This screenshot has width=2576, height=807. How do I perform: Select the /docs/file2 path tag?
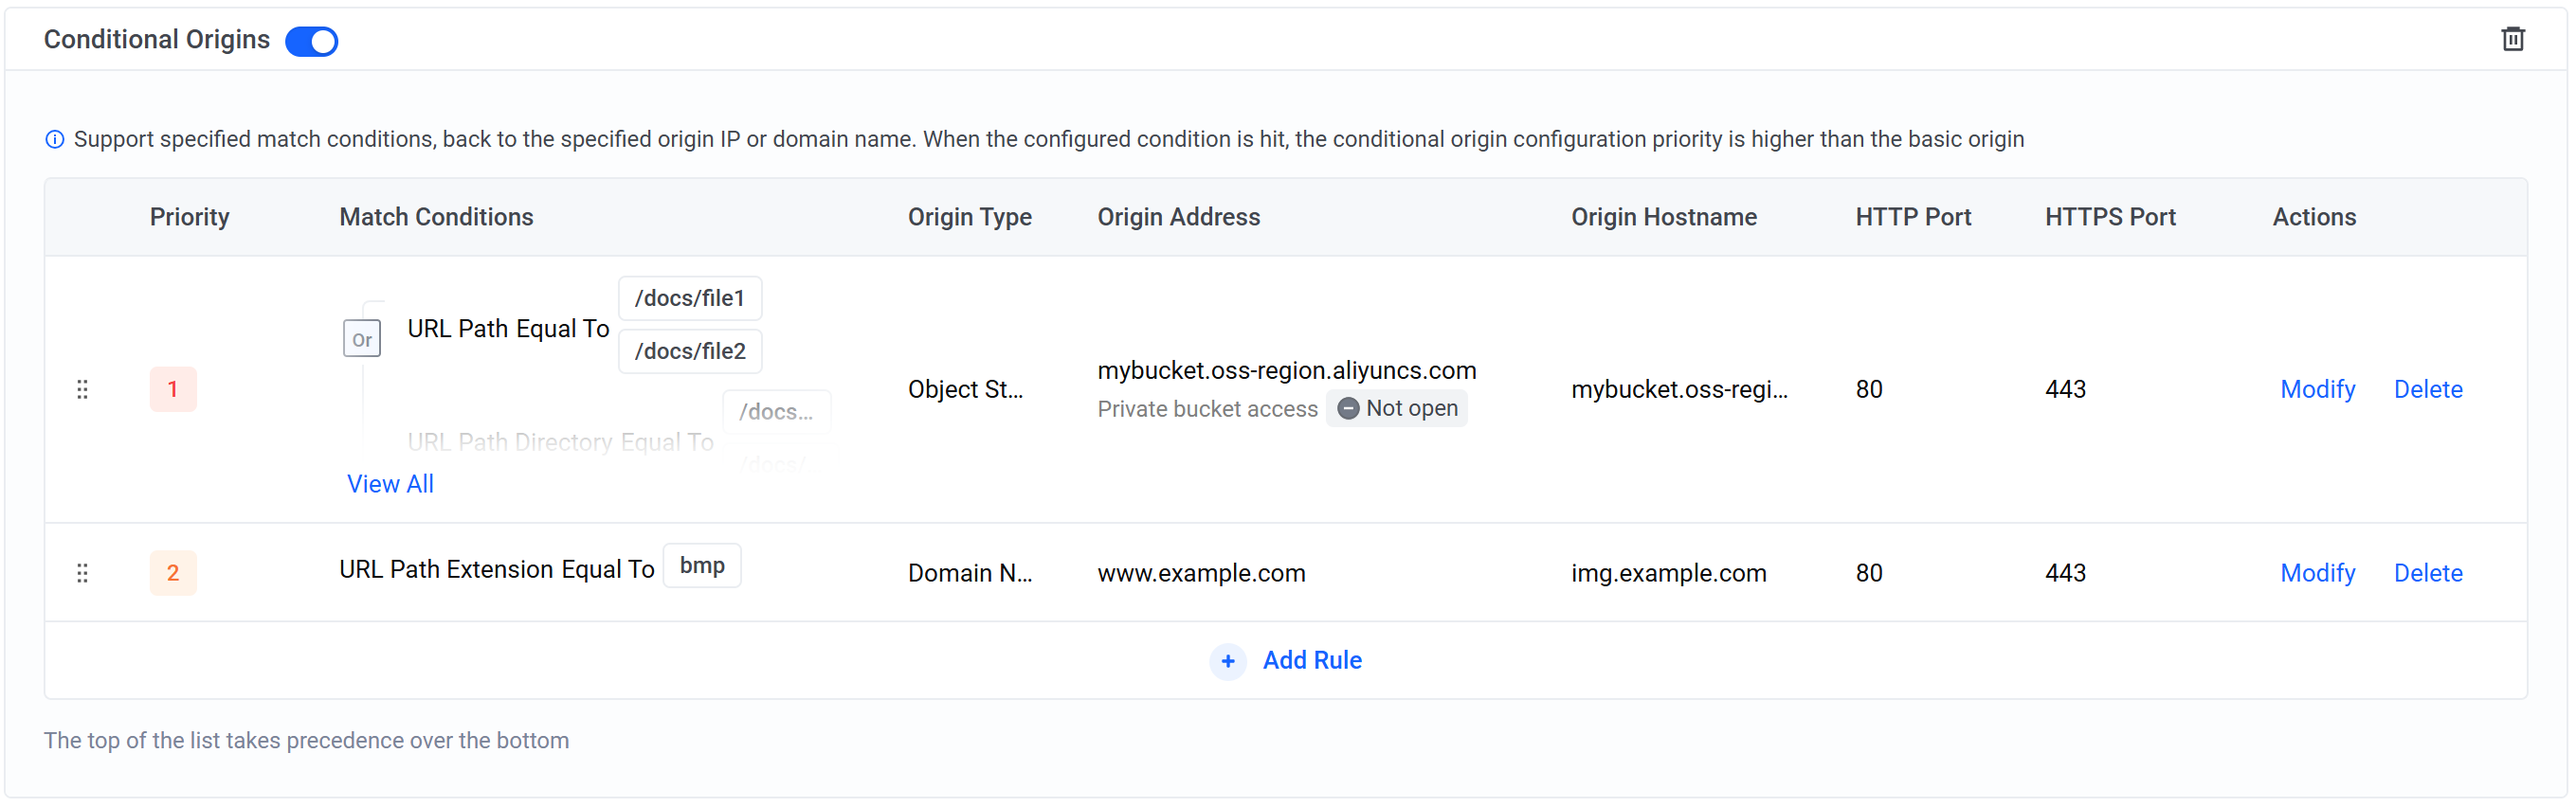pos(689,351)
